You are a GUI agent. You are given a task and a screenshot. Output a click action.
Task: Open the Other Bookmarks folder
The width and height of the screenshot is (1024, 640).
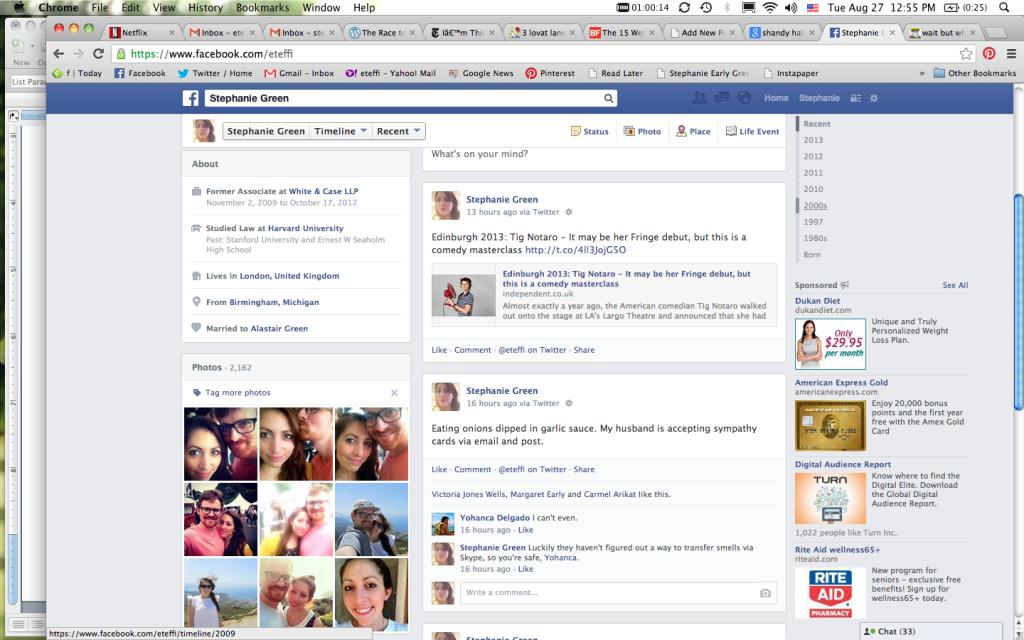coord(974,73)
